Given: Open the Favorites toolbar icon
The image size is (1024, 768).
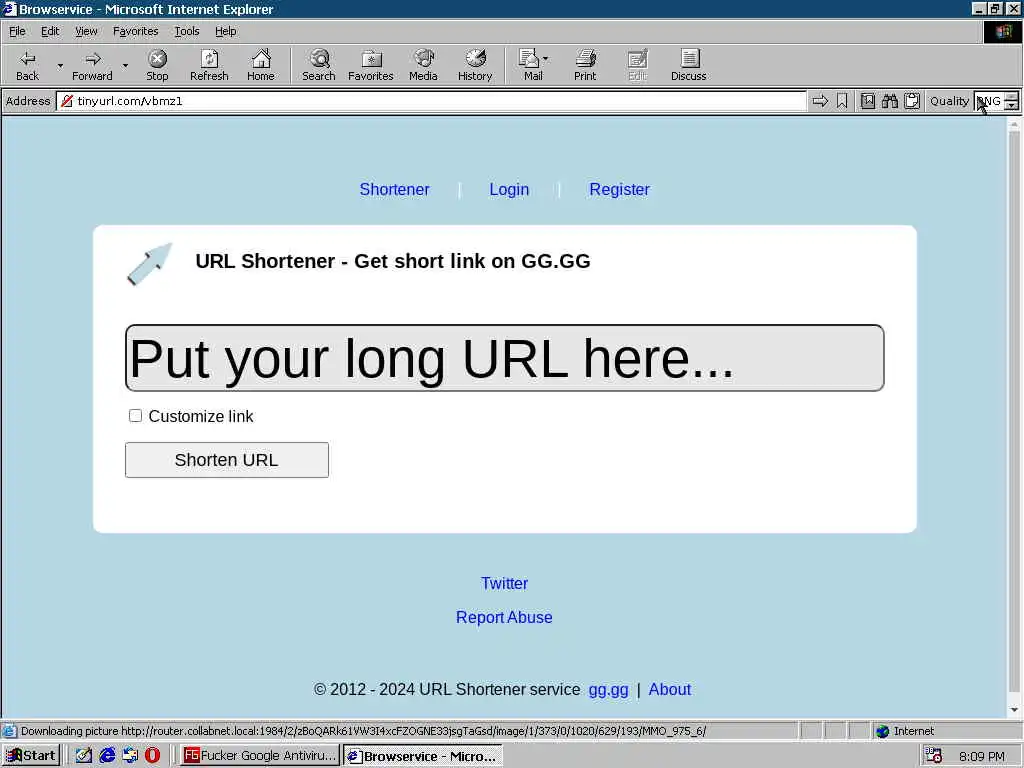Looking at the screenshot, I should coord(371,65).
